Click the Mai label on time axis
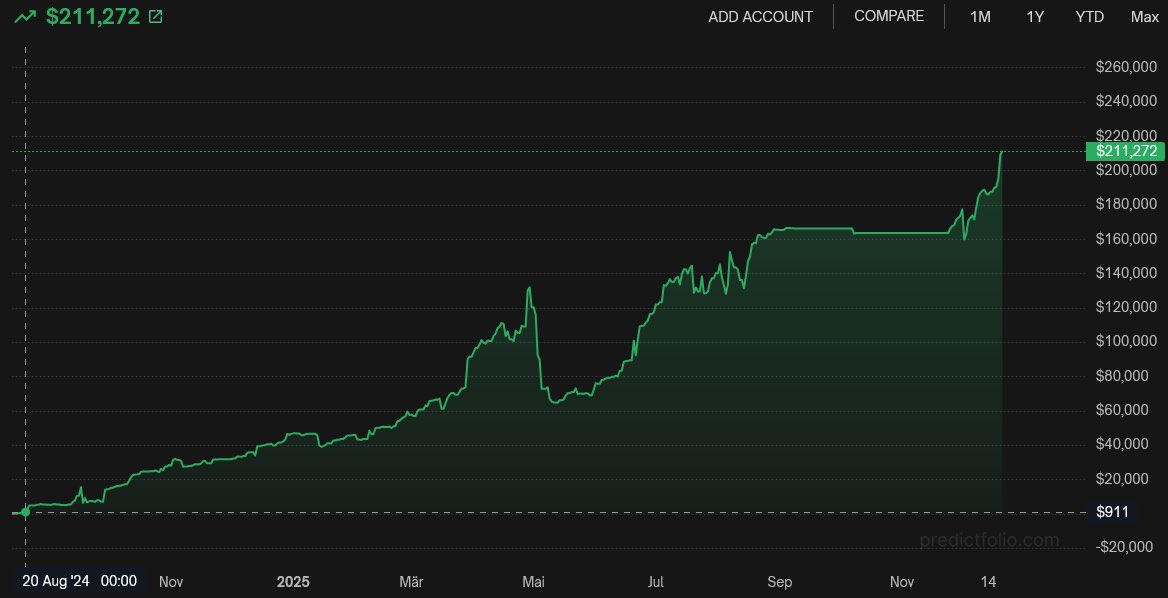 point(533,582)
